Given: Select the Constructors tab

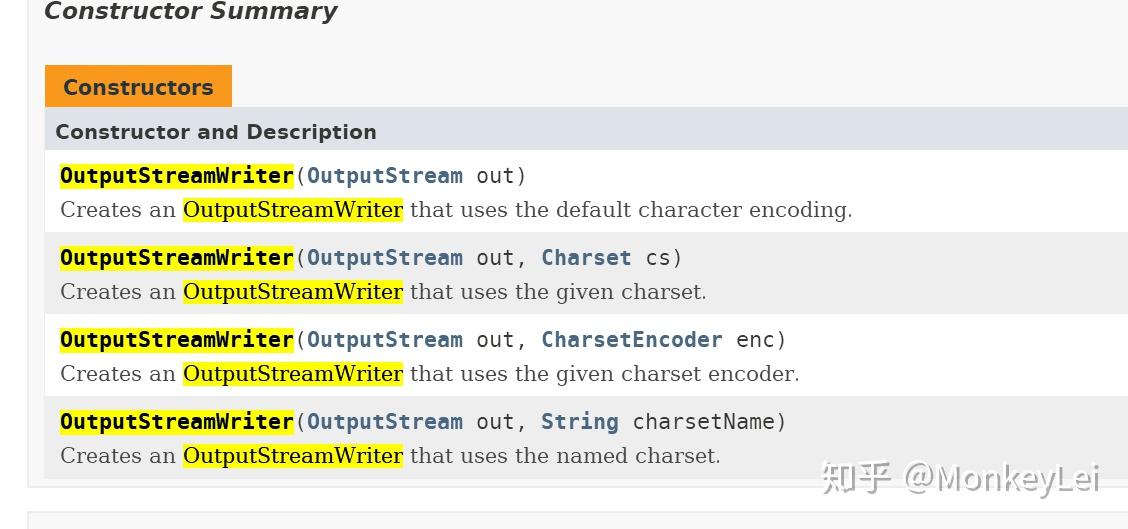Looking at the screenshot, I should [x=138, y=87].
